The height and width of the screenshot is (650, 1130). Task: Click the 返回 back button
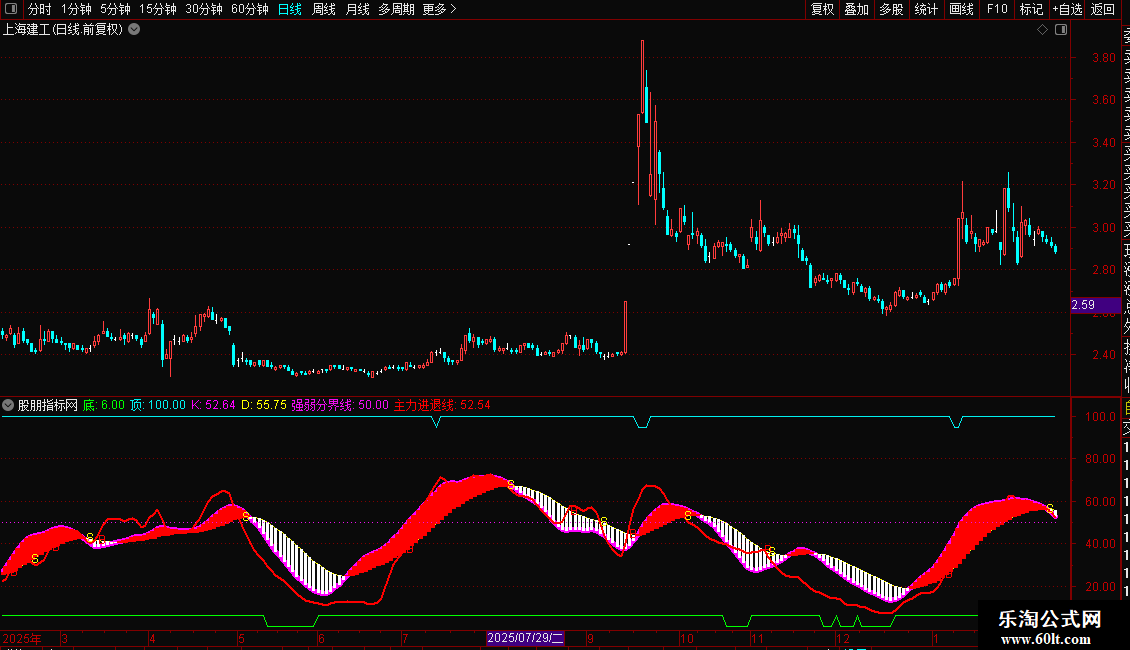tap(1103, 9)
